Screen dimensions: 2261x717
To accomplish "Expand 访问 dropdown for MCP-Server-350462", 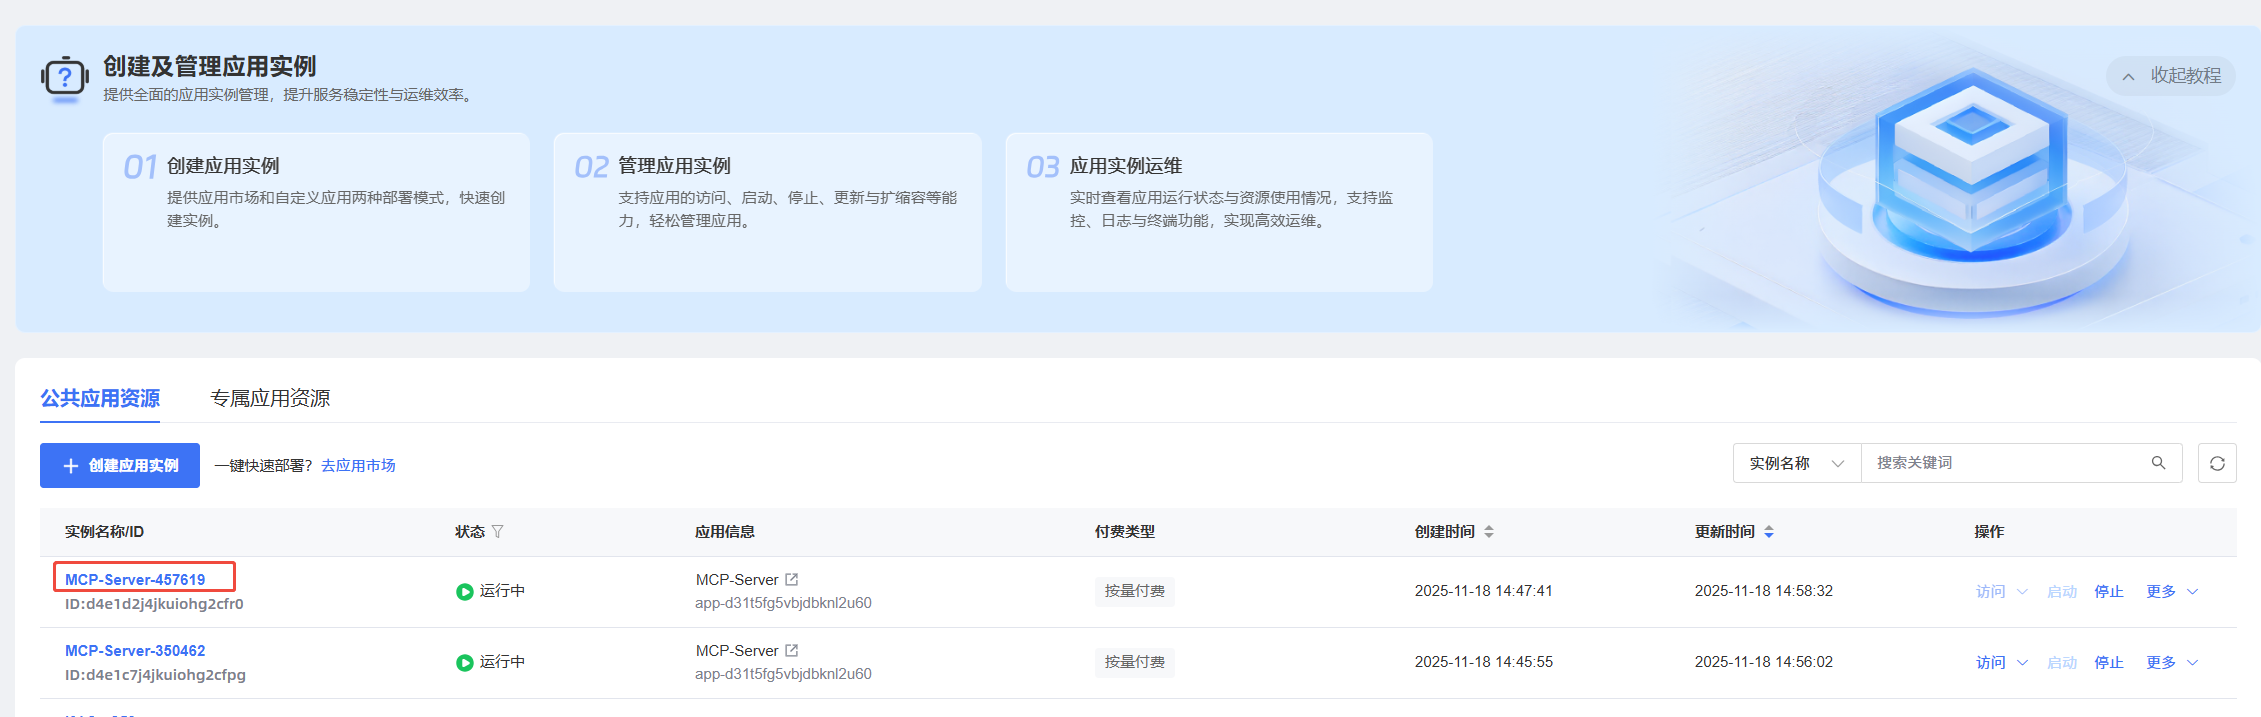I will pyautogui.click(x=2001, y=662).
